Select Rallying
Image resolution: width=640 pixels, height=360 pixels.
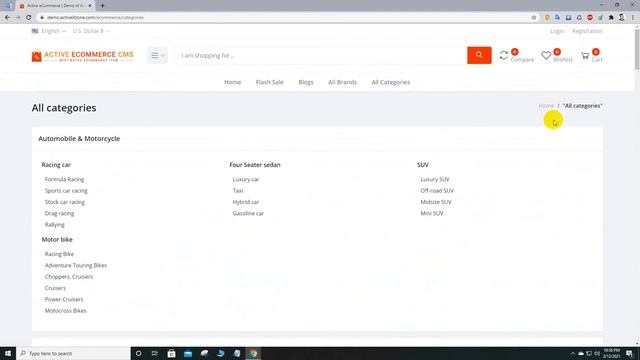(55, 225)
